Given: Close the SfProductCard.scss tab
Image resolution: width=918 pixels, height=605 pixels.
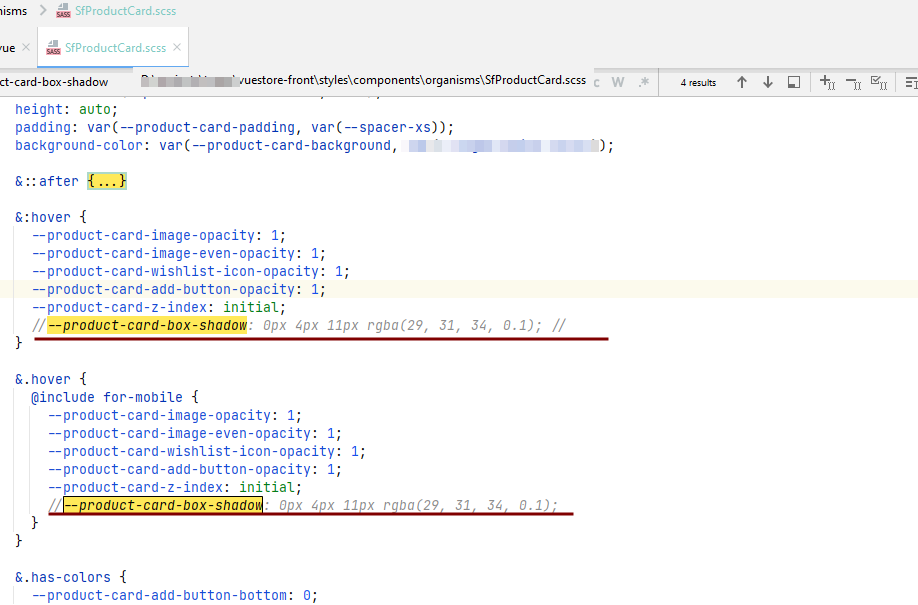Looking at the screenshot, I should (x=177, y=47).
